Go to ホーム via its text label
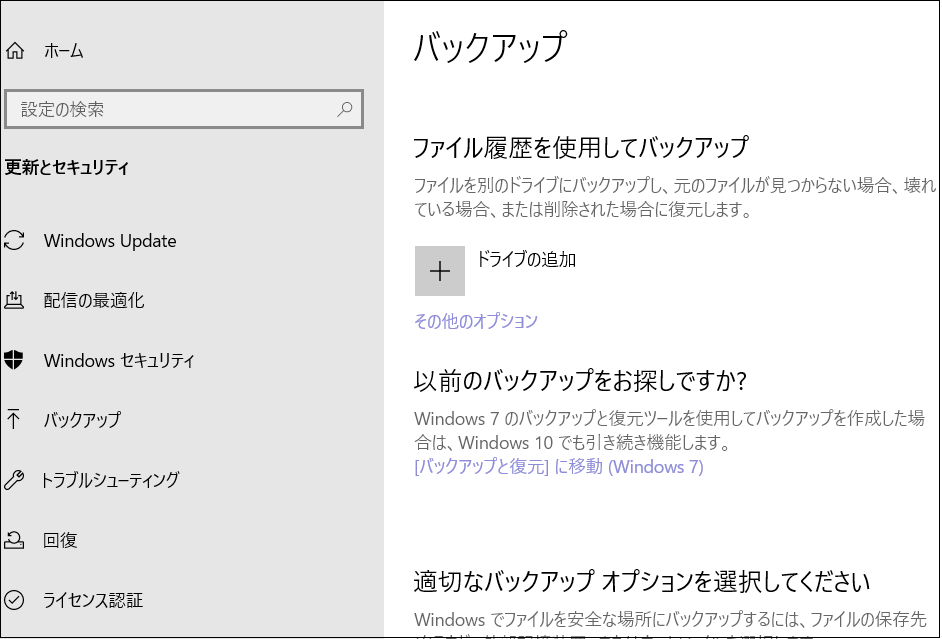The image size is (942, 639). pos(64,51)
